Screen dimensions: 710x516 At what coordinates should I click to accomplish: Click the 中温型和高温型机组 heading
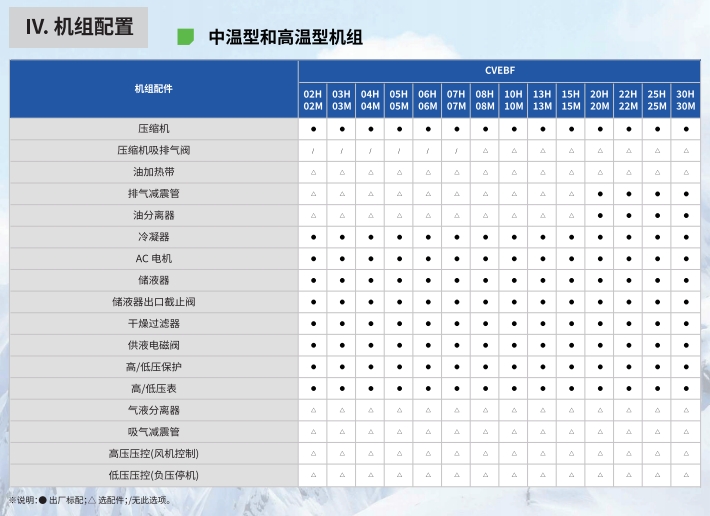coord(285,37)
